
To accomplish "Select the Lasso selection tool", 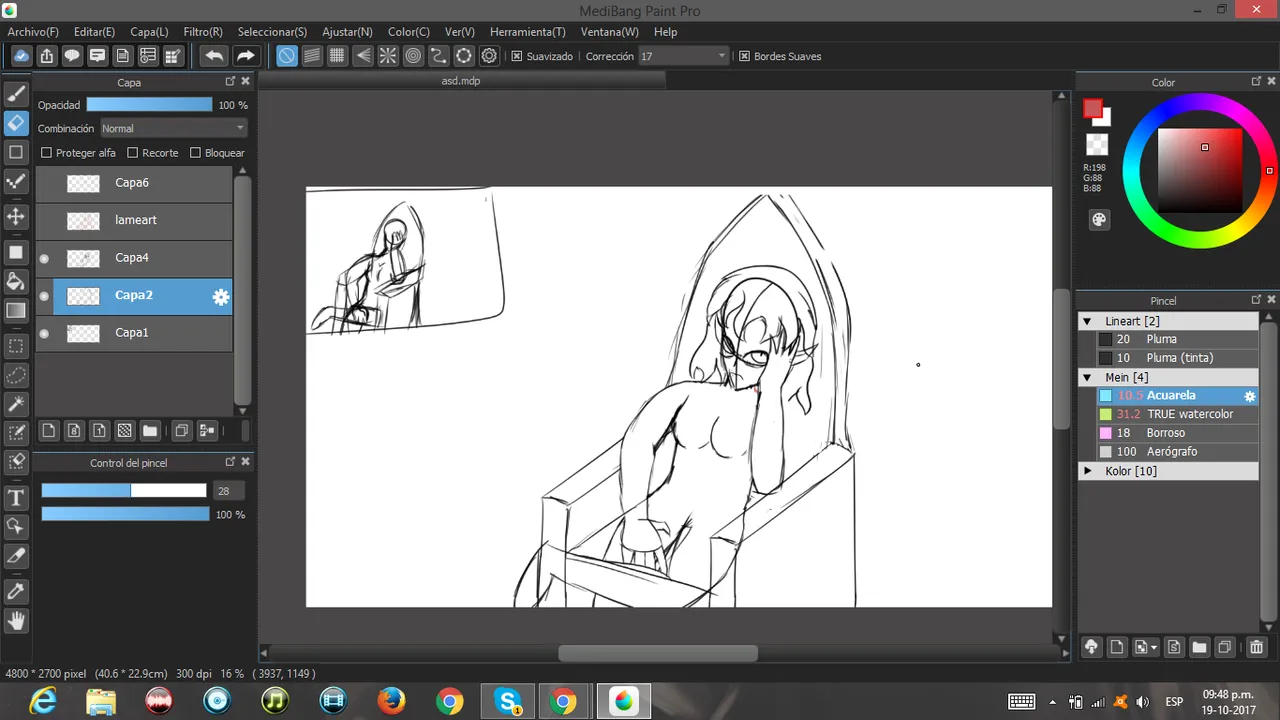I will pos(16,375).
